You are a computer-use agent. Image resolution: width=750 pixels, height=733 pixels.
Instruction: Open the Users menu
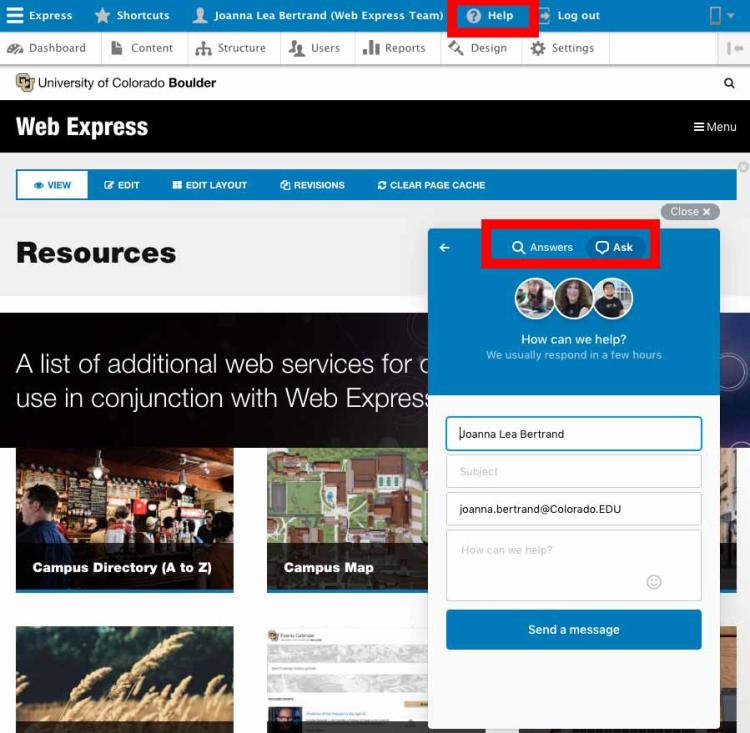click(314, 48)
